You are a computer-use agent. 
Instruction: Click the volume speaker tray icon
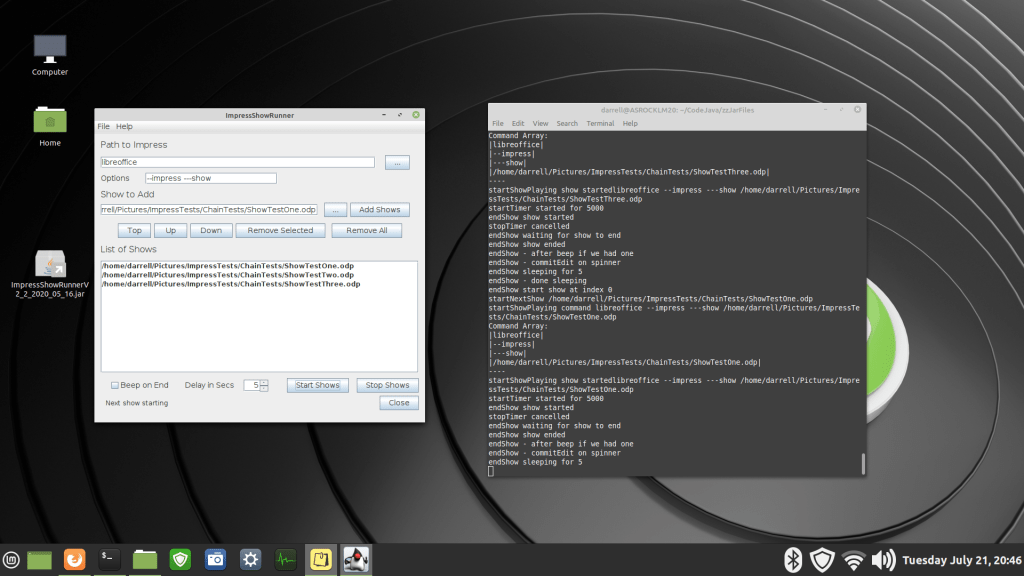(x=883, y=560)
